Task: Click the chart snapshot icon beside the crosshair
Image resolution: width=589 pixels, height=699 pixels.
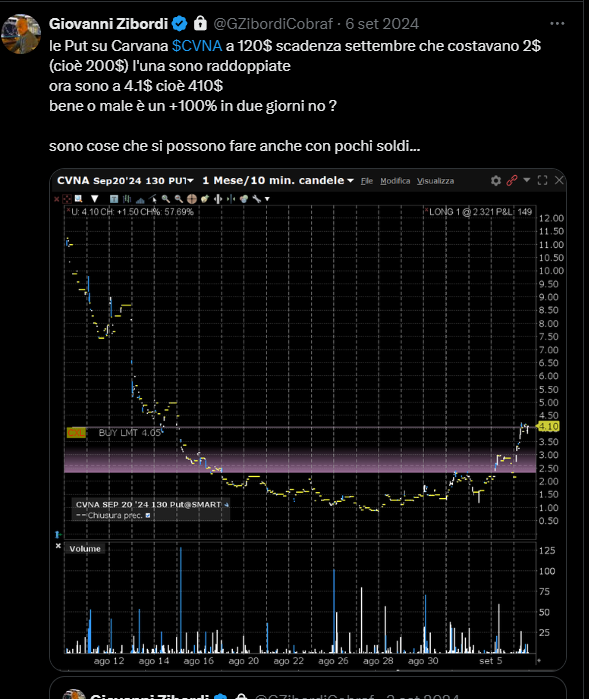Action: tap(78, 198)
